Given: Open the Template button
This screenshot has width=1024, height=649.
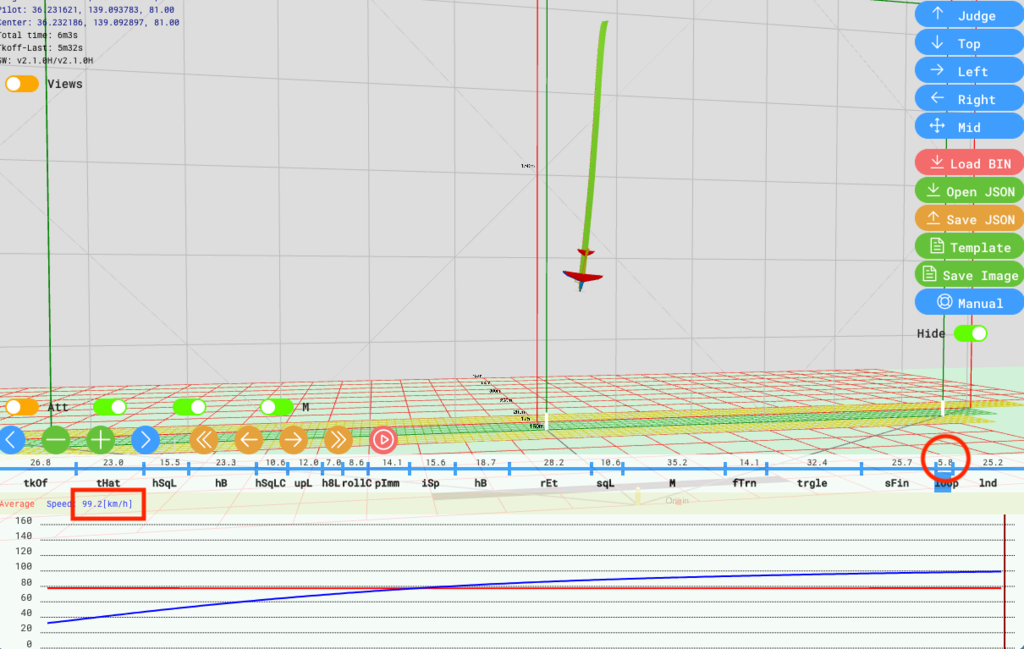Looking at the screenshot, I should (x=969, y=247).
